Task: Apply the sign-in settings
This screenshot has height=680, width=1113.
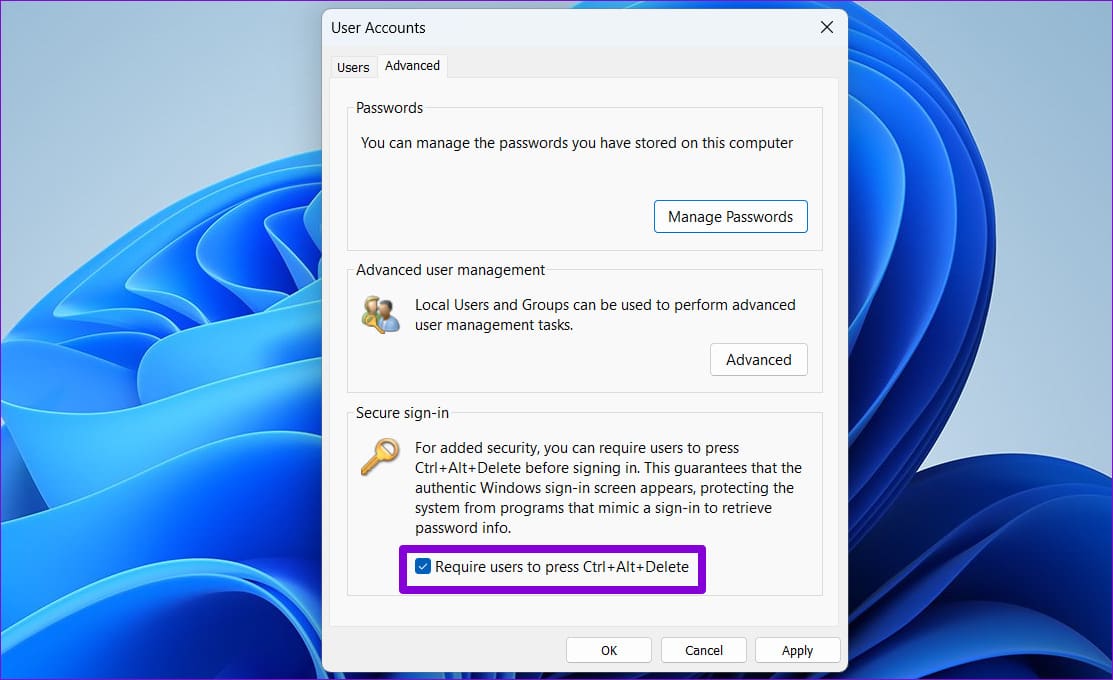Action: (797, 650)
